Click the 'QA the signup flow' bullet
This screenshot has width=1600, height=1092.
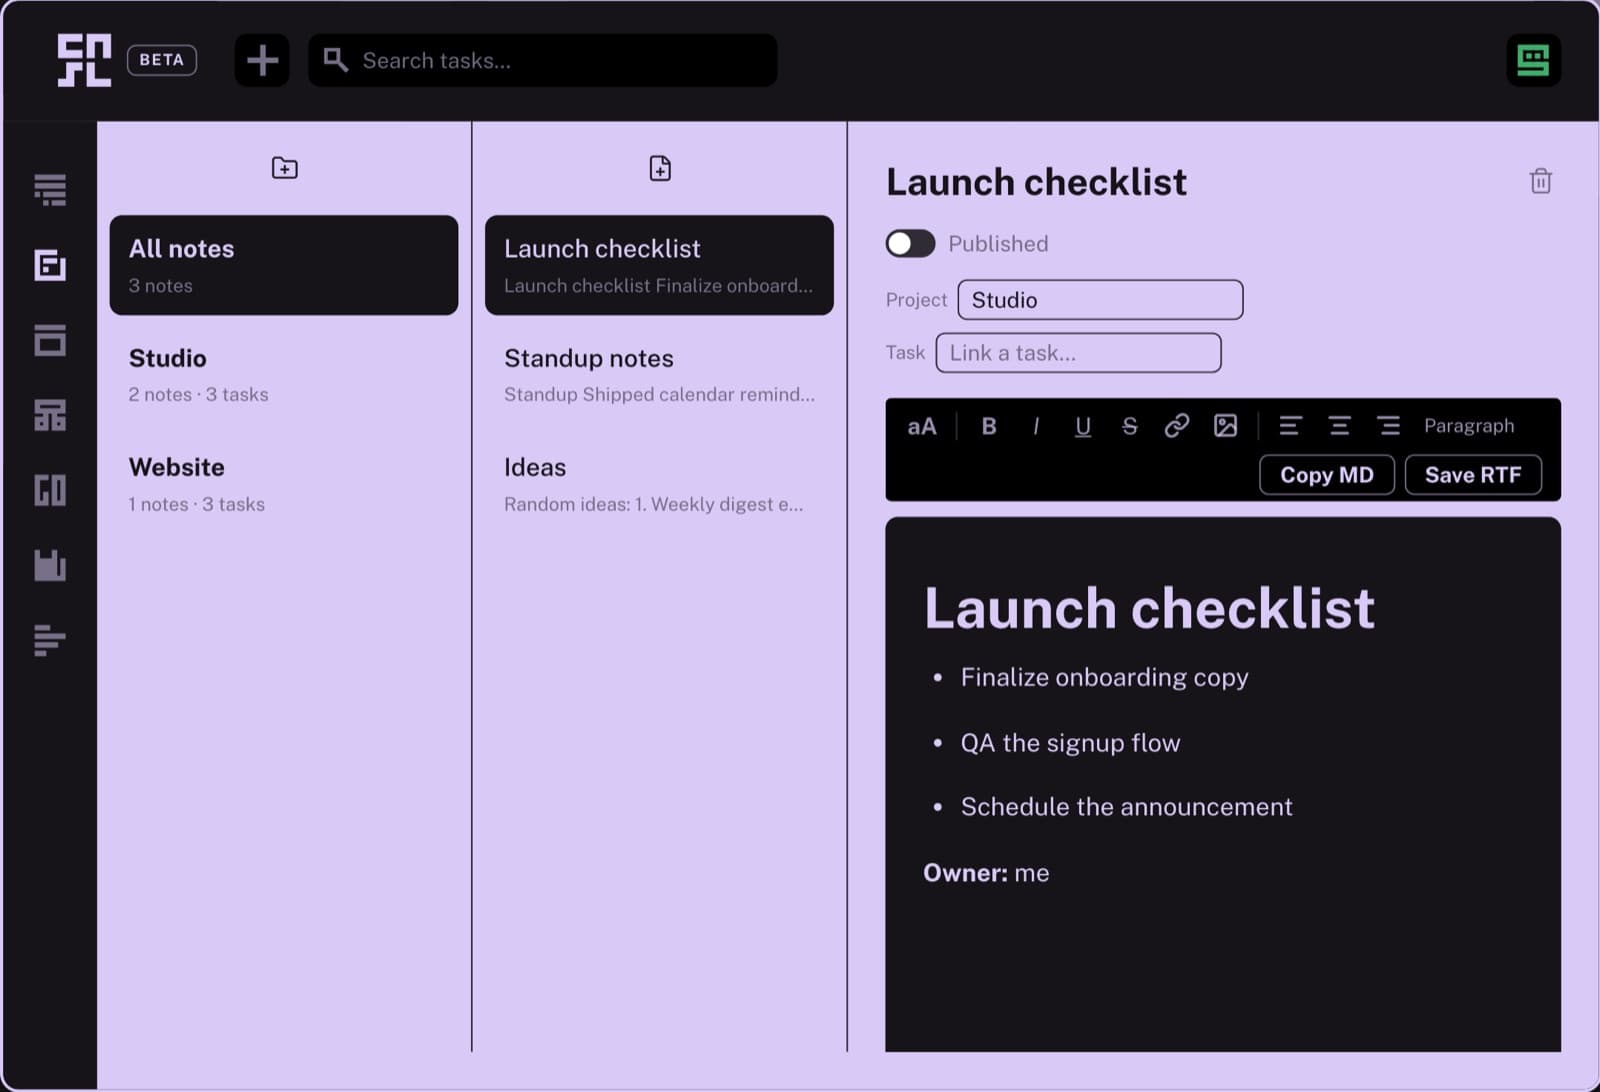(x=1070, y=743)
